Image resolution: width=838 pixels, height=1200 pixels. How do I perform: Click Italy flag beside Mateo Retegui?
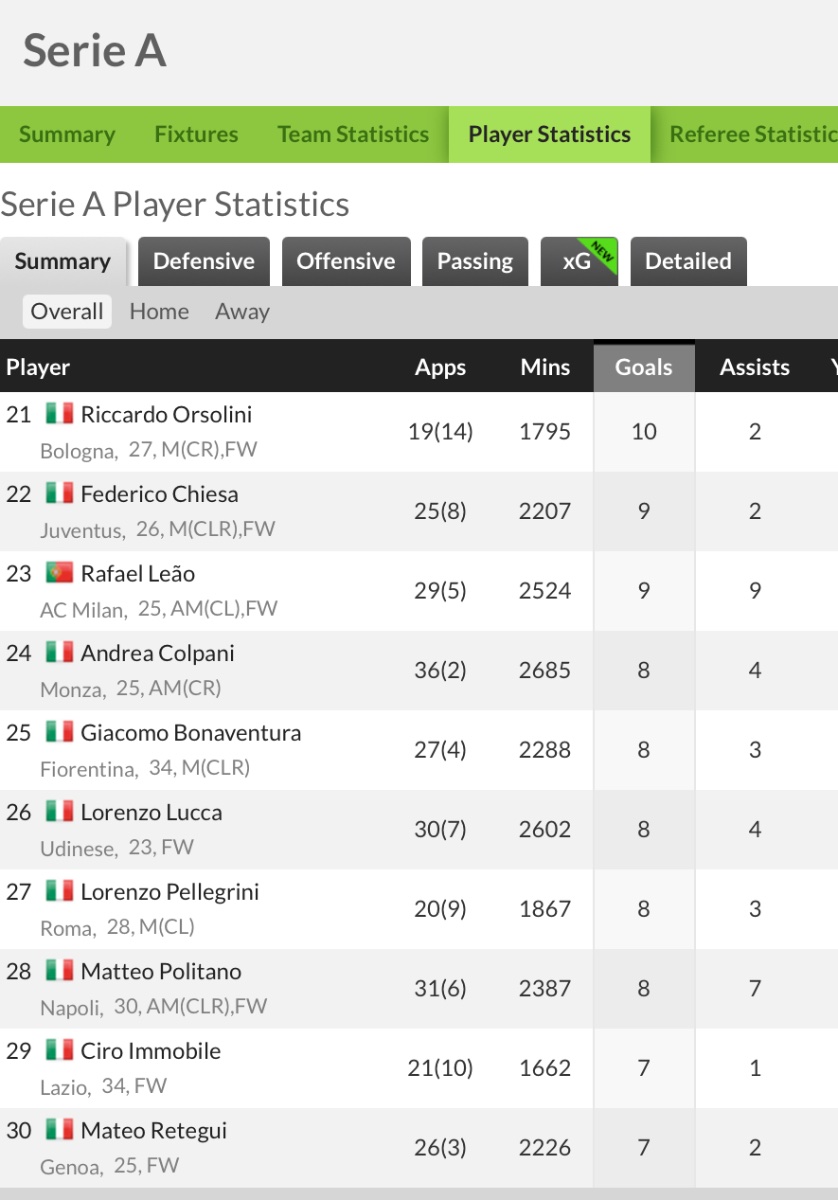point(59,1130)
